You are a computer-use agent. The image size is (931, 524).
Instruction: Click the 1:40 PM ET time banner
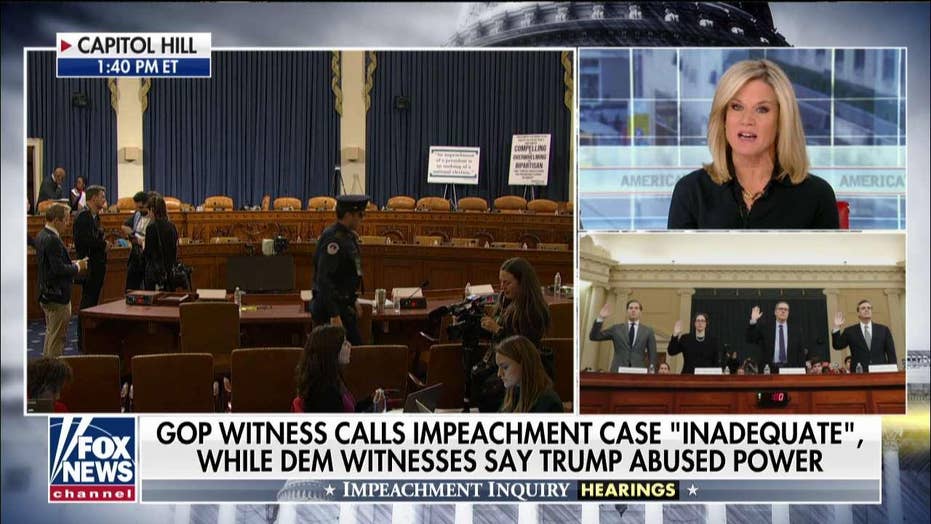[x=134, y=67]
